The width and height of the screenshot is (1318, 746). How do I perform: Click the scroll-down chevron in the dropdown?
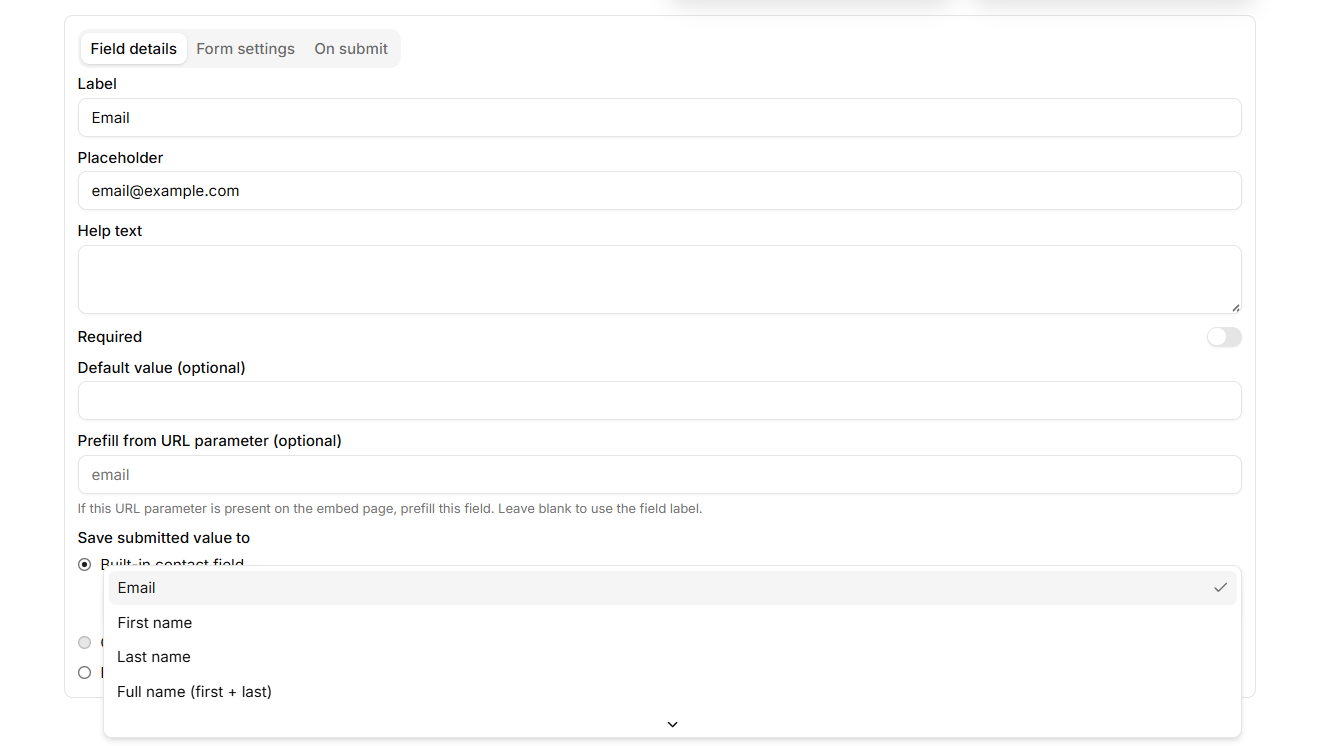pyautogui.click(x=673, y=724)
